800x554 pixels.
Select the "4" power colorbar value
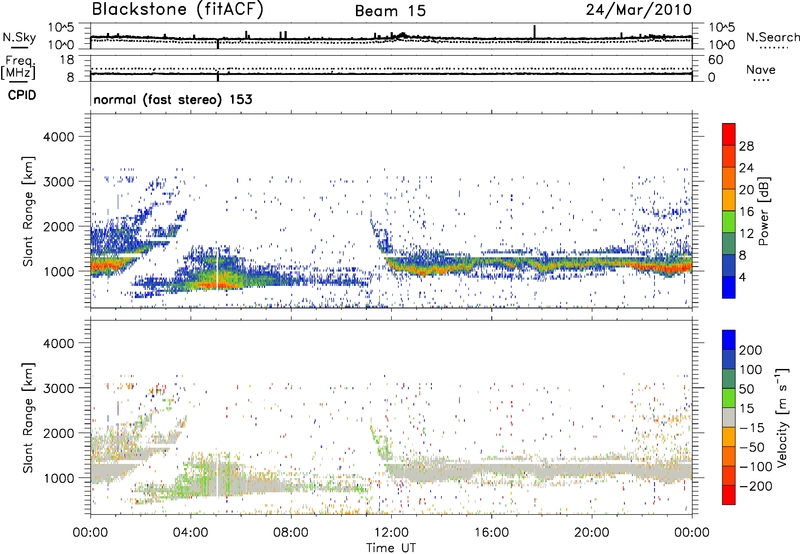tap(742, 277)
